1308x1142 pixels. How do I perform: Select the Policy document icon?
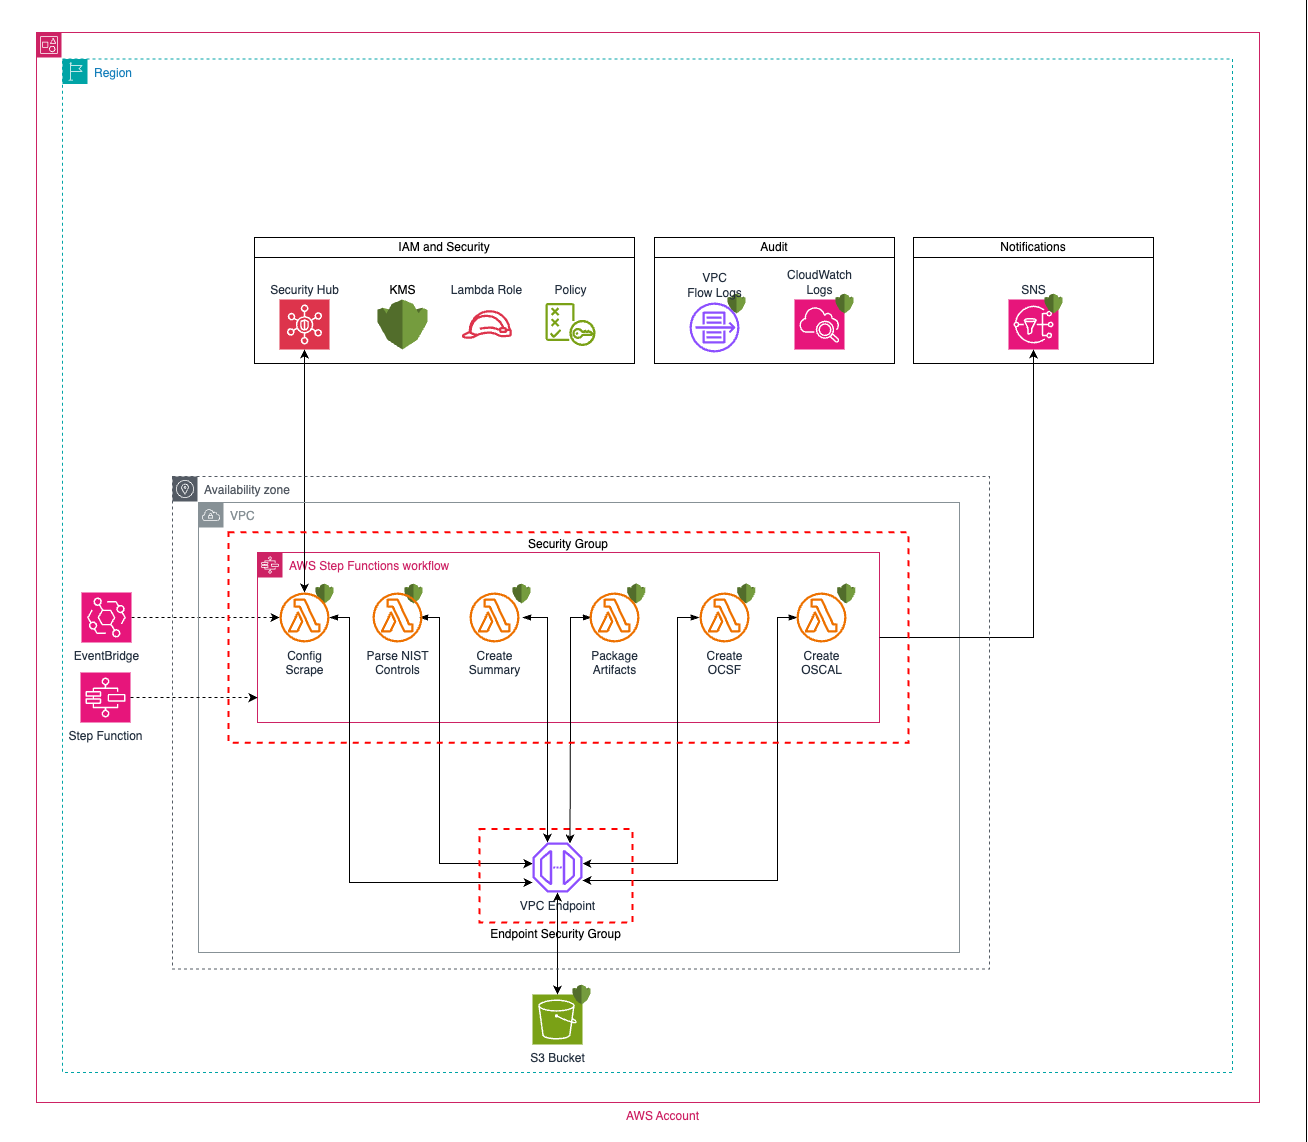(x=570, y=324)
